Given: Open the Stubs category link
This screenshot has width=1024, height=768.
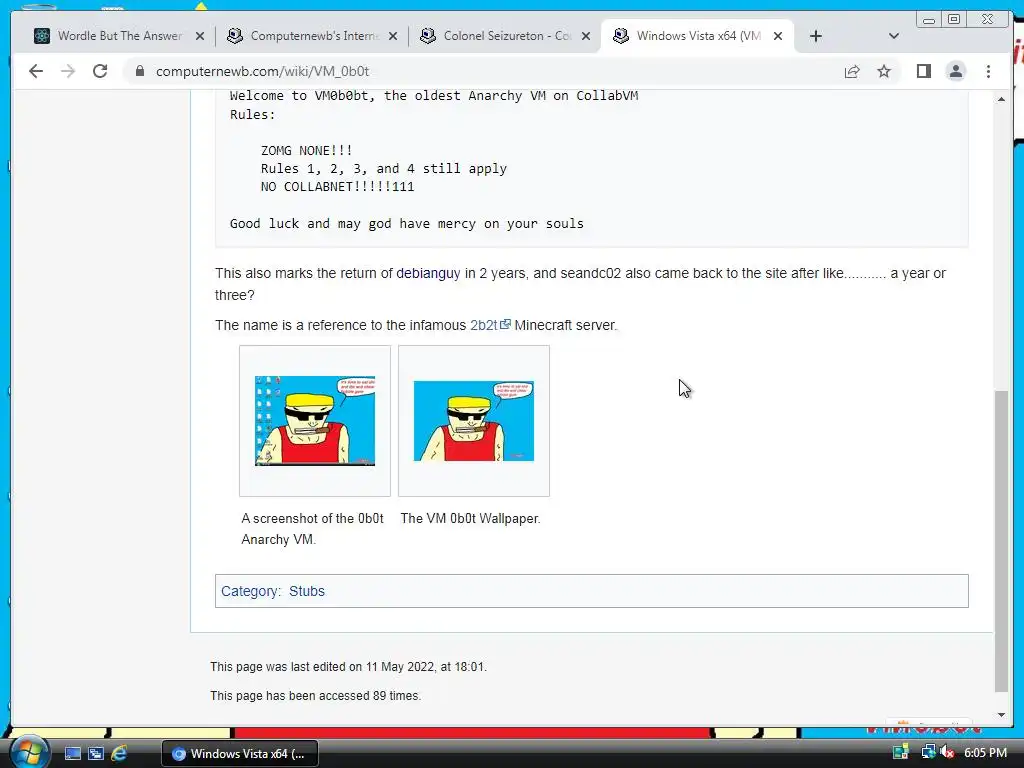Looking at the screenshot, I should tap(306, 591).
